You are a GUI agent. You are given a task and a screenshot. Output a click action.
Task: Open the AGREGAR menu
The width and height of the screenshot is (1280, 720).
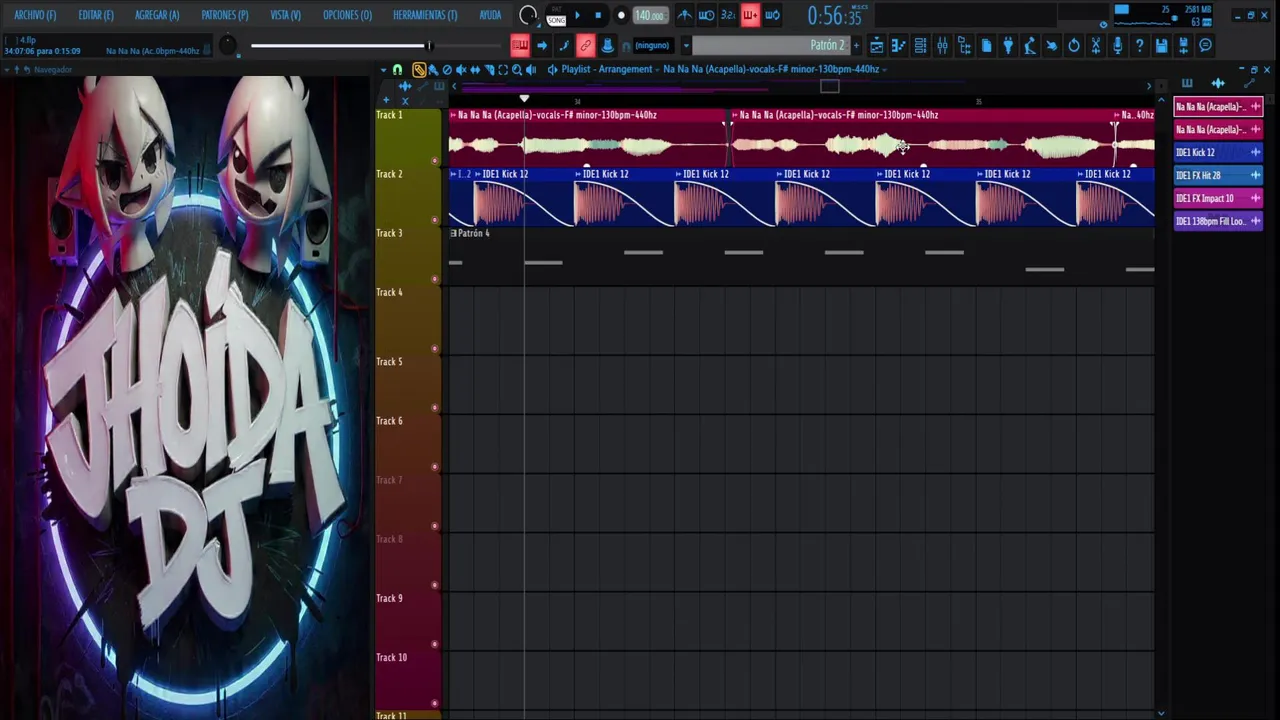click(157, 15)
